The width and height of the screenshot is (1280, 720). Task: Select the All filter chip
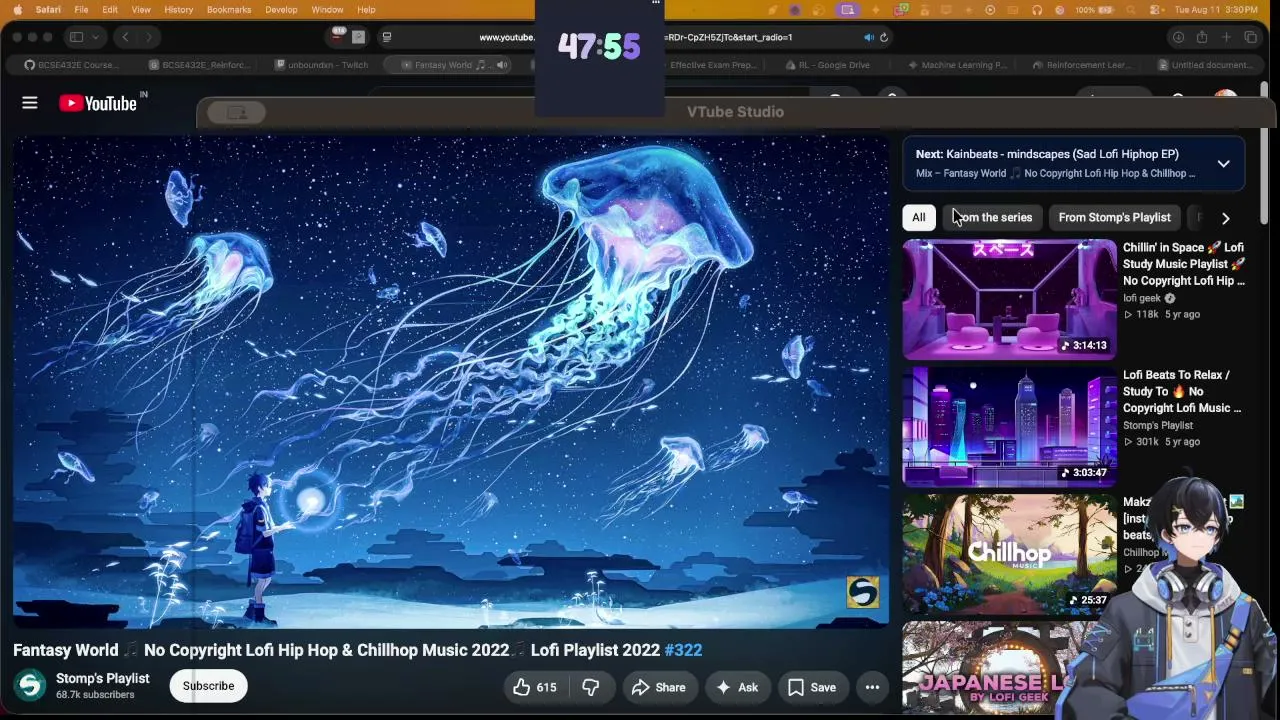918,217
